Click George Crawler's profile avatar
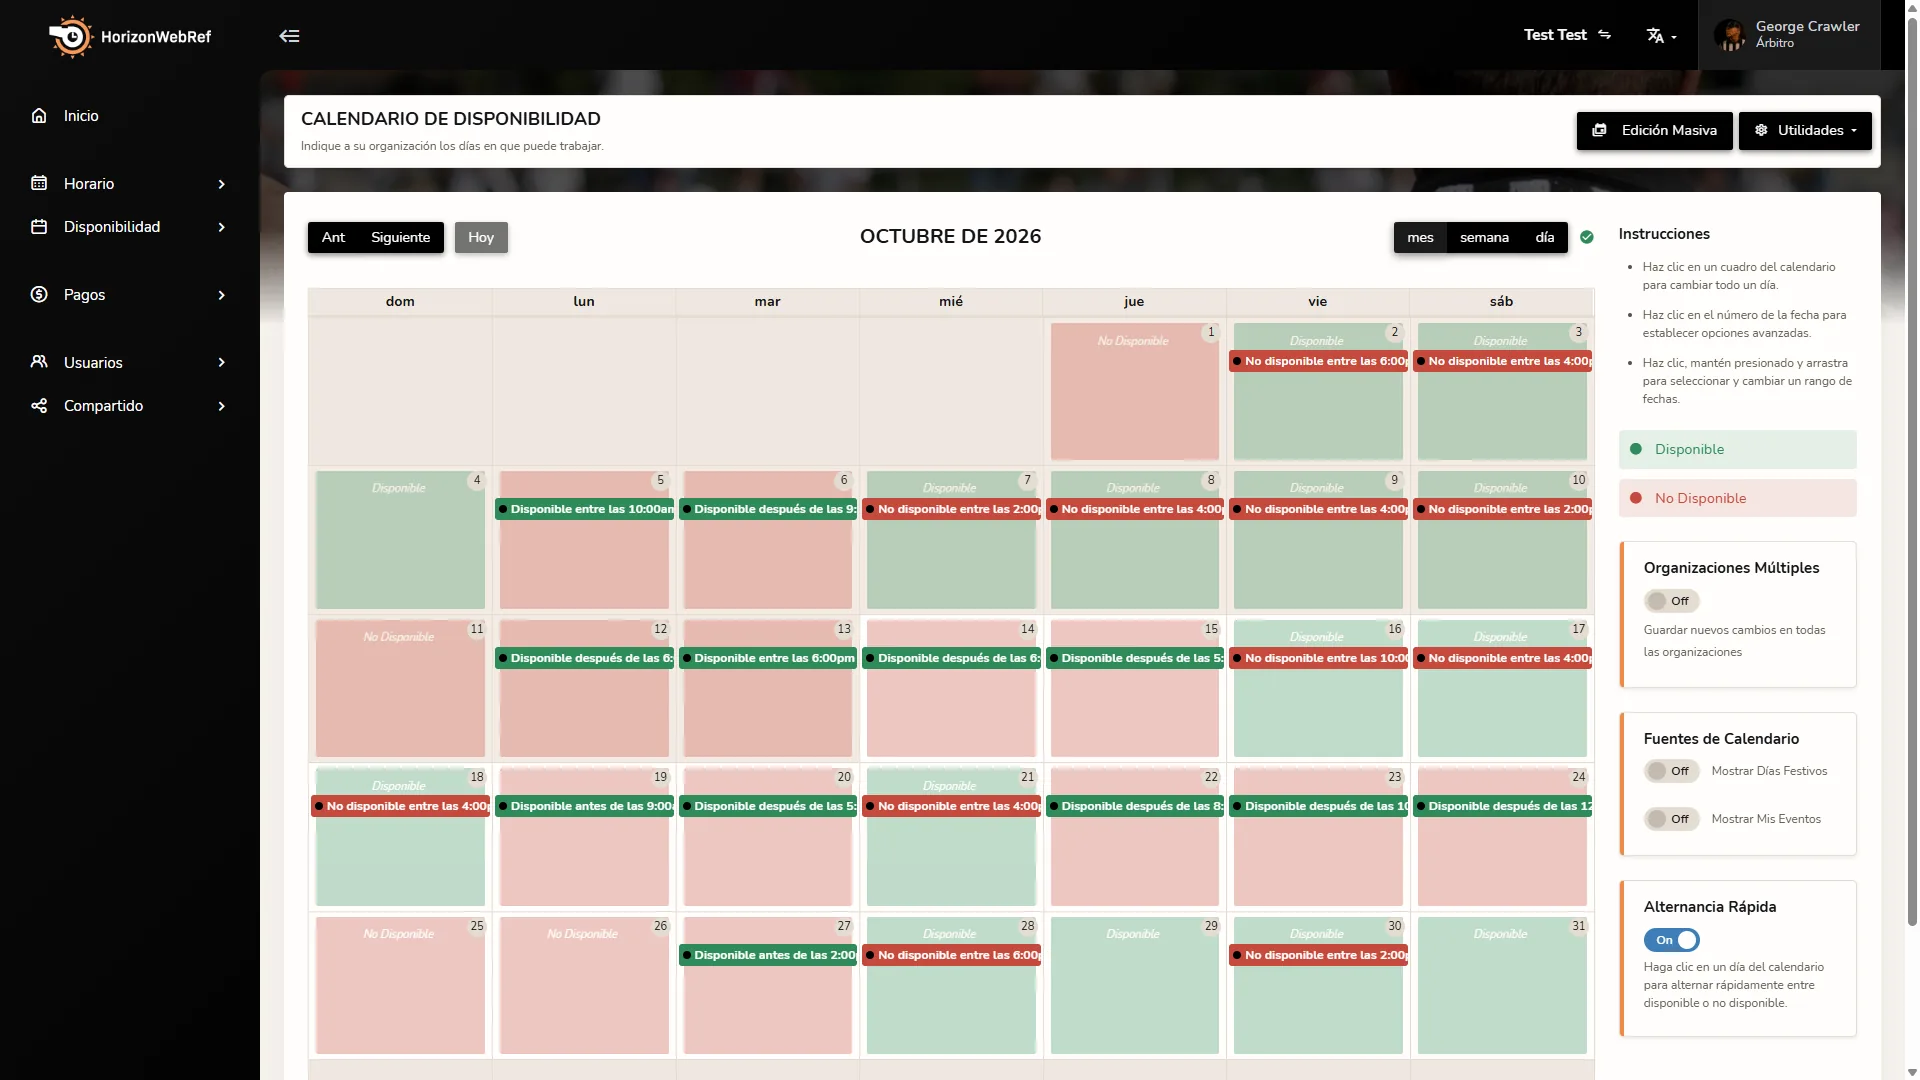1920x1080 pixels. click(1729, 35)
